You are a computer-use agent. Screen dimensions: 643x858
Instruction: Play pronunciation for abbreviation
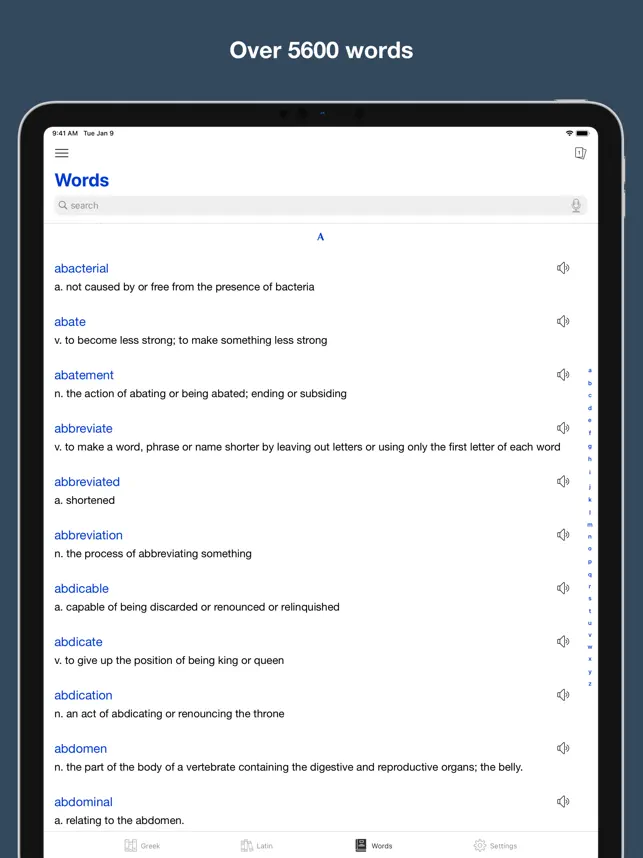[x=563, y=535]
